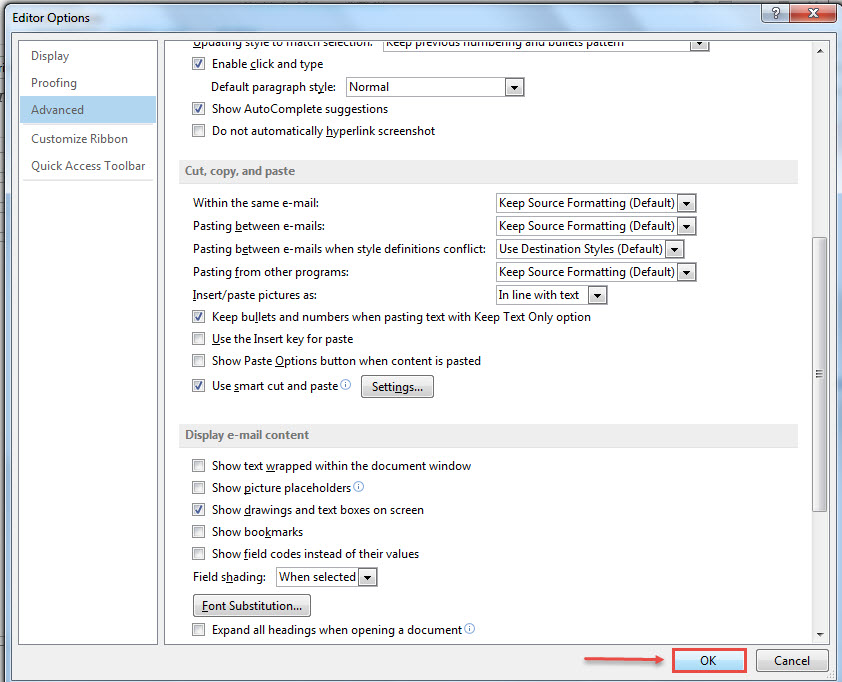Click the smart cut Settings button
Screen dimensions: 842x682
pyautogui.click(x=397, y=387)
